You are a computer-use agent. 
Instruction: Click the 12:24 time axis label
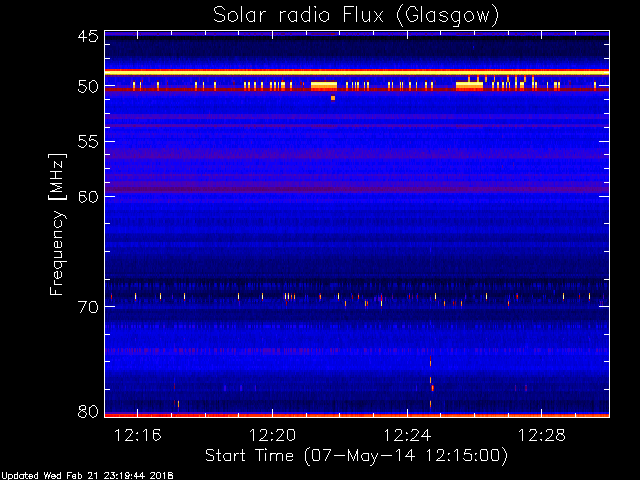(x=407, y=436)
